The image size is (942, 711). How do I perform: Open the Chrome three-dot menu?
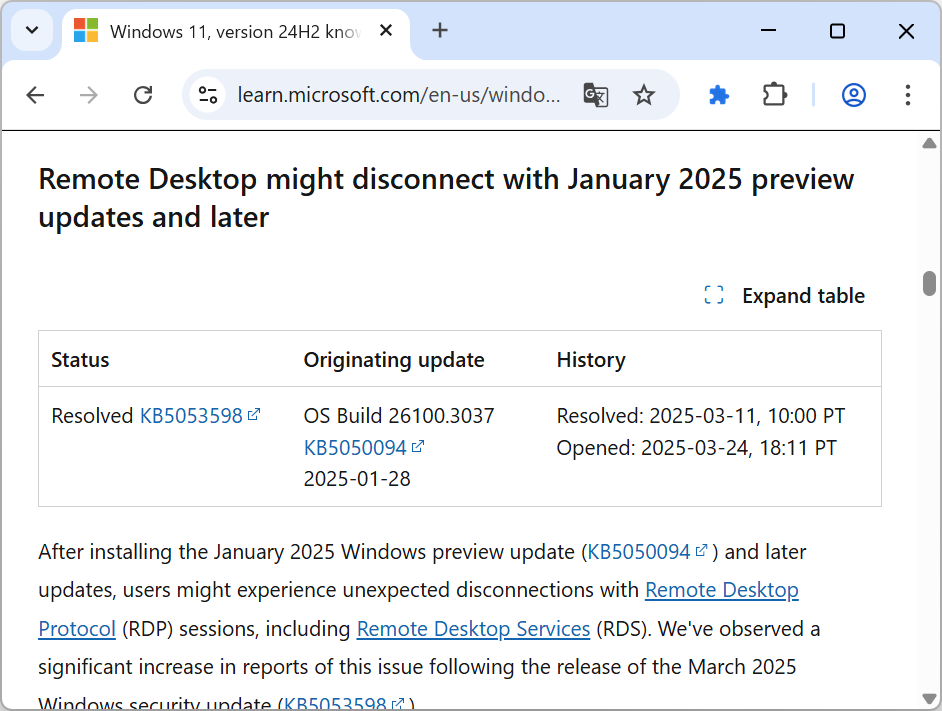click(x=908, y=95)
